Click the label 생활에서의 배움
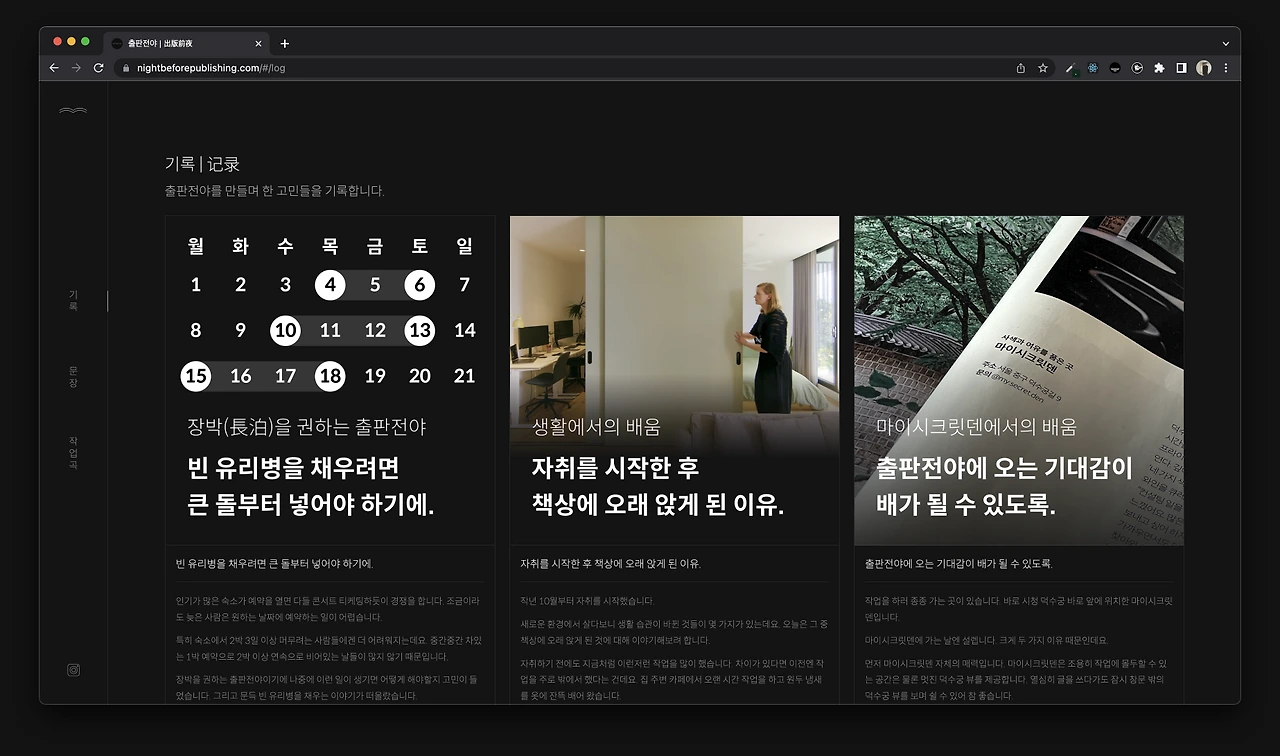 (x=596, y=427)
